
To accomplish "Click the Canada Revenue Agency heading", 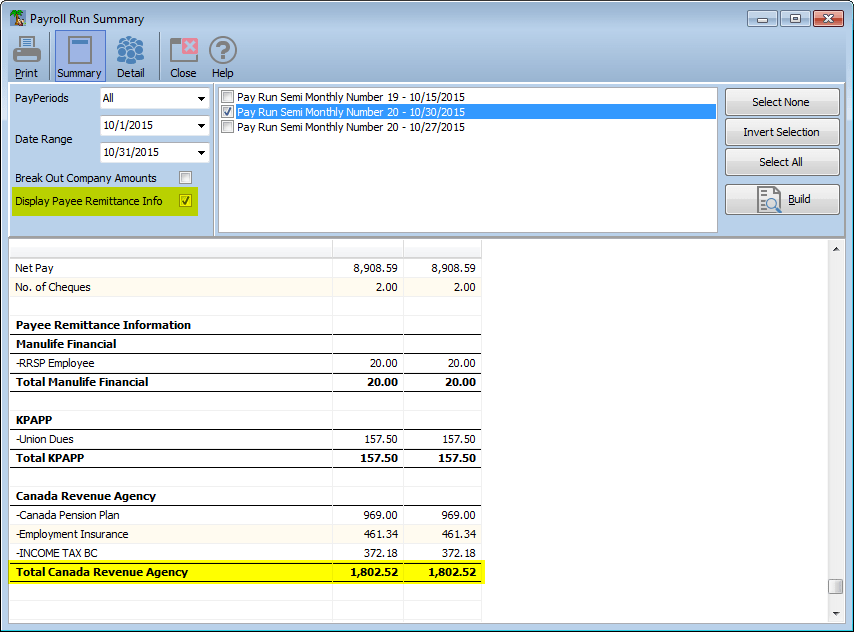I will 86,496.
